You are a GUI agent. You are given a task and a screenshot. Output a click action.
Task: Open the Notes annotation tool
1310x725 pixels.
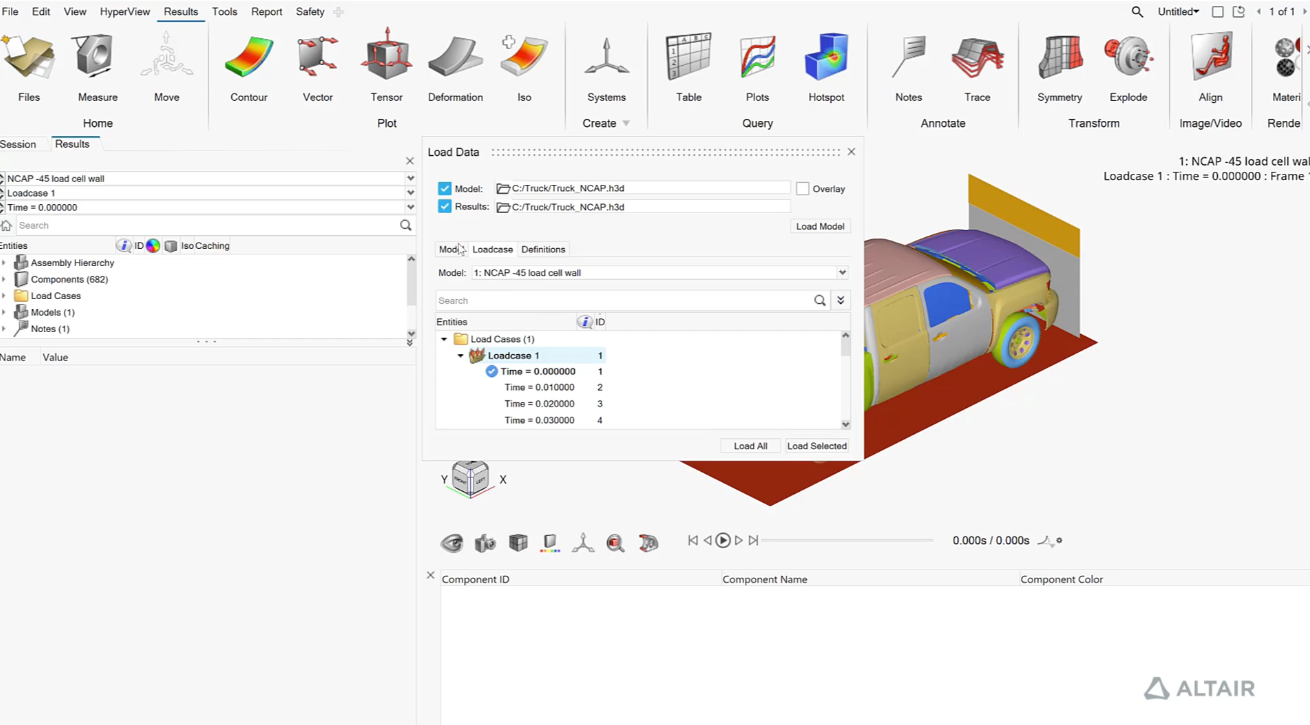coord(908,68)
